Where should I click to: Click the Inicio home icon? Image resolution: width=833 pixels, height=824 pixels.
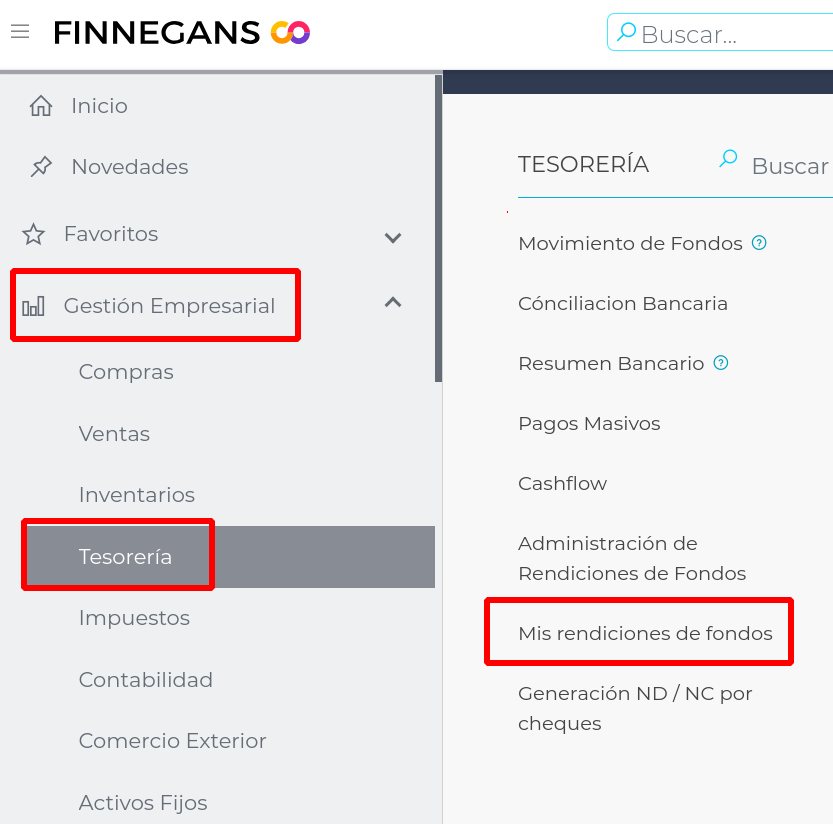pos(41,106)
